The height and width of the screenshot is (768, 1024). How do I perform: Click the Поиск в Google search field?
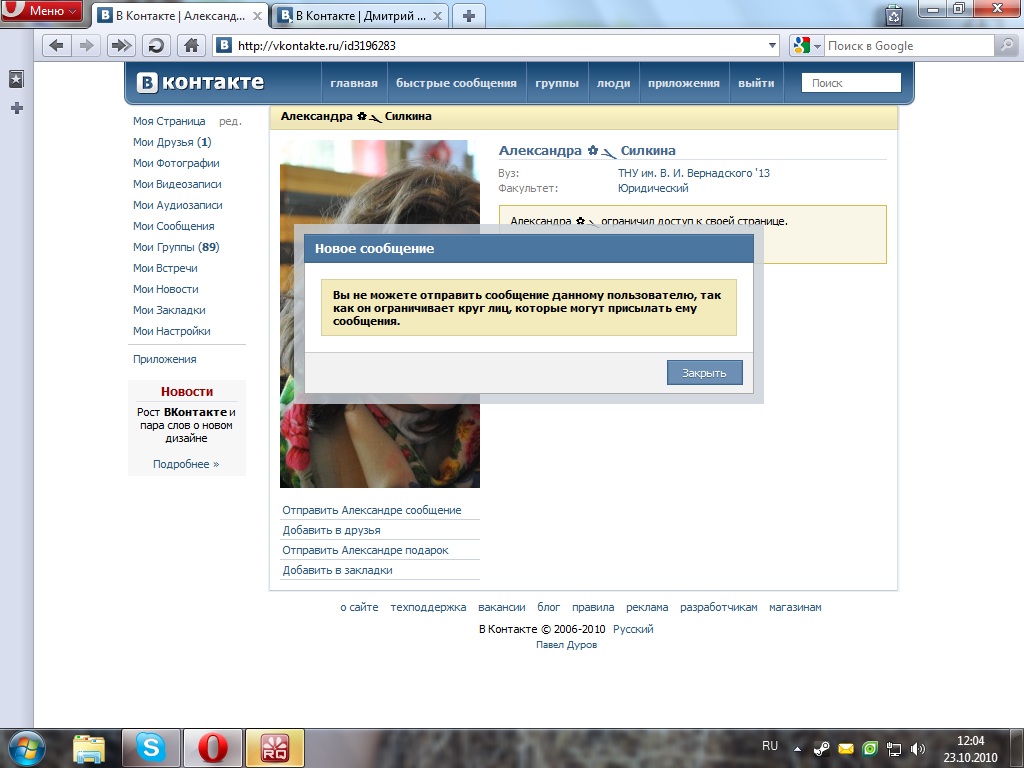point(909,46)
